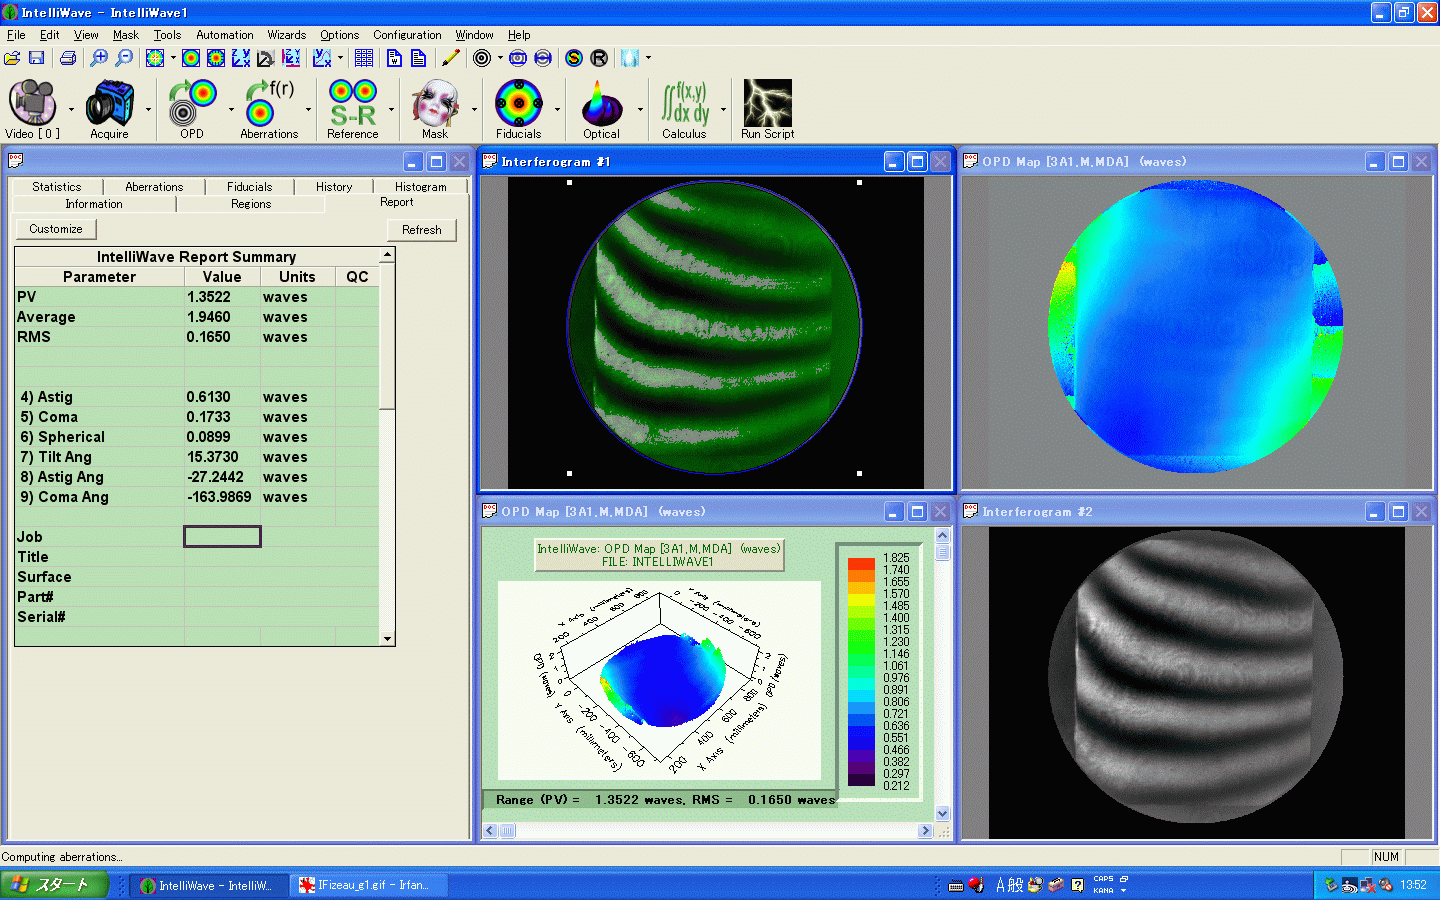Open the Configuration menu
Image resolution: width=1440 pixels, height=900 pixels.
[407, 35]
